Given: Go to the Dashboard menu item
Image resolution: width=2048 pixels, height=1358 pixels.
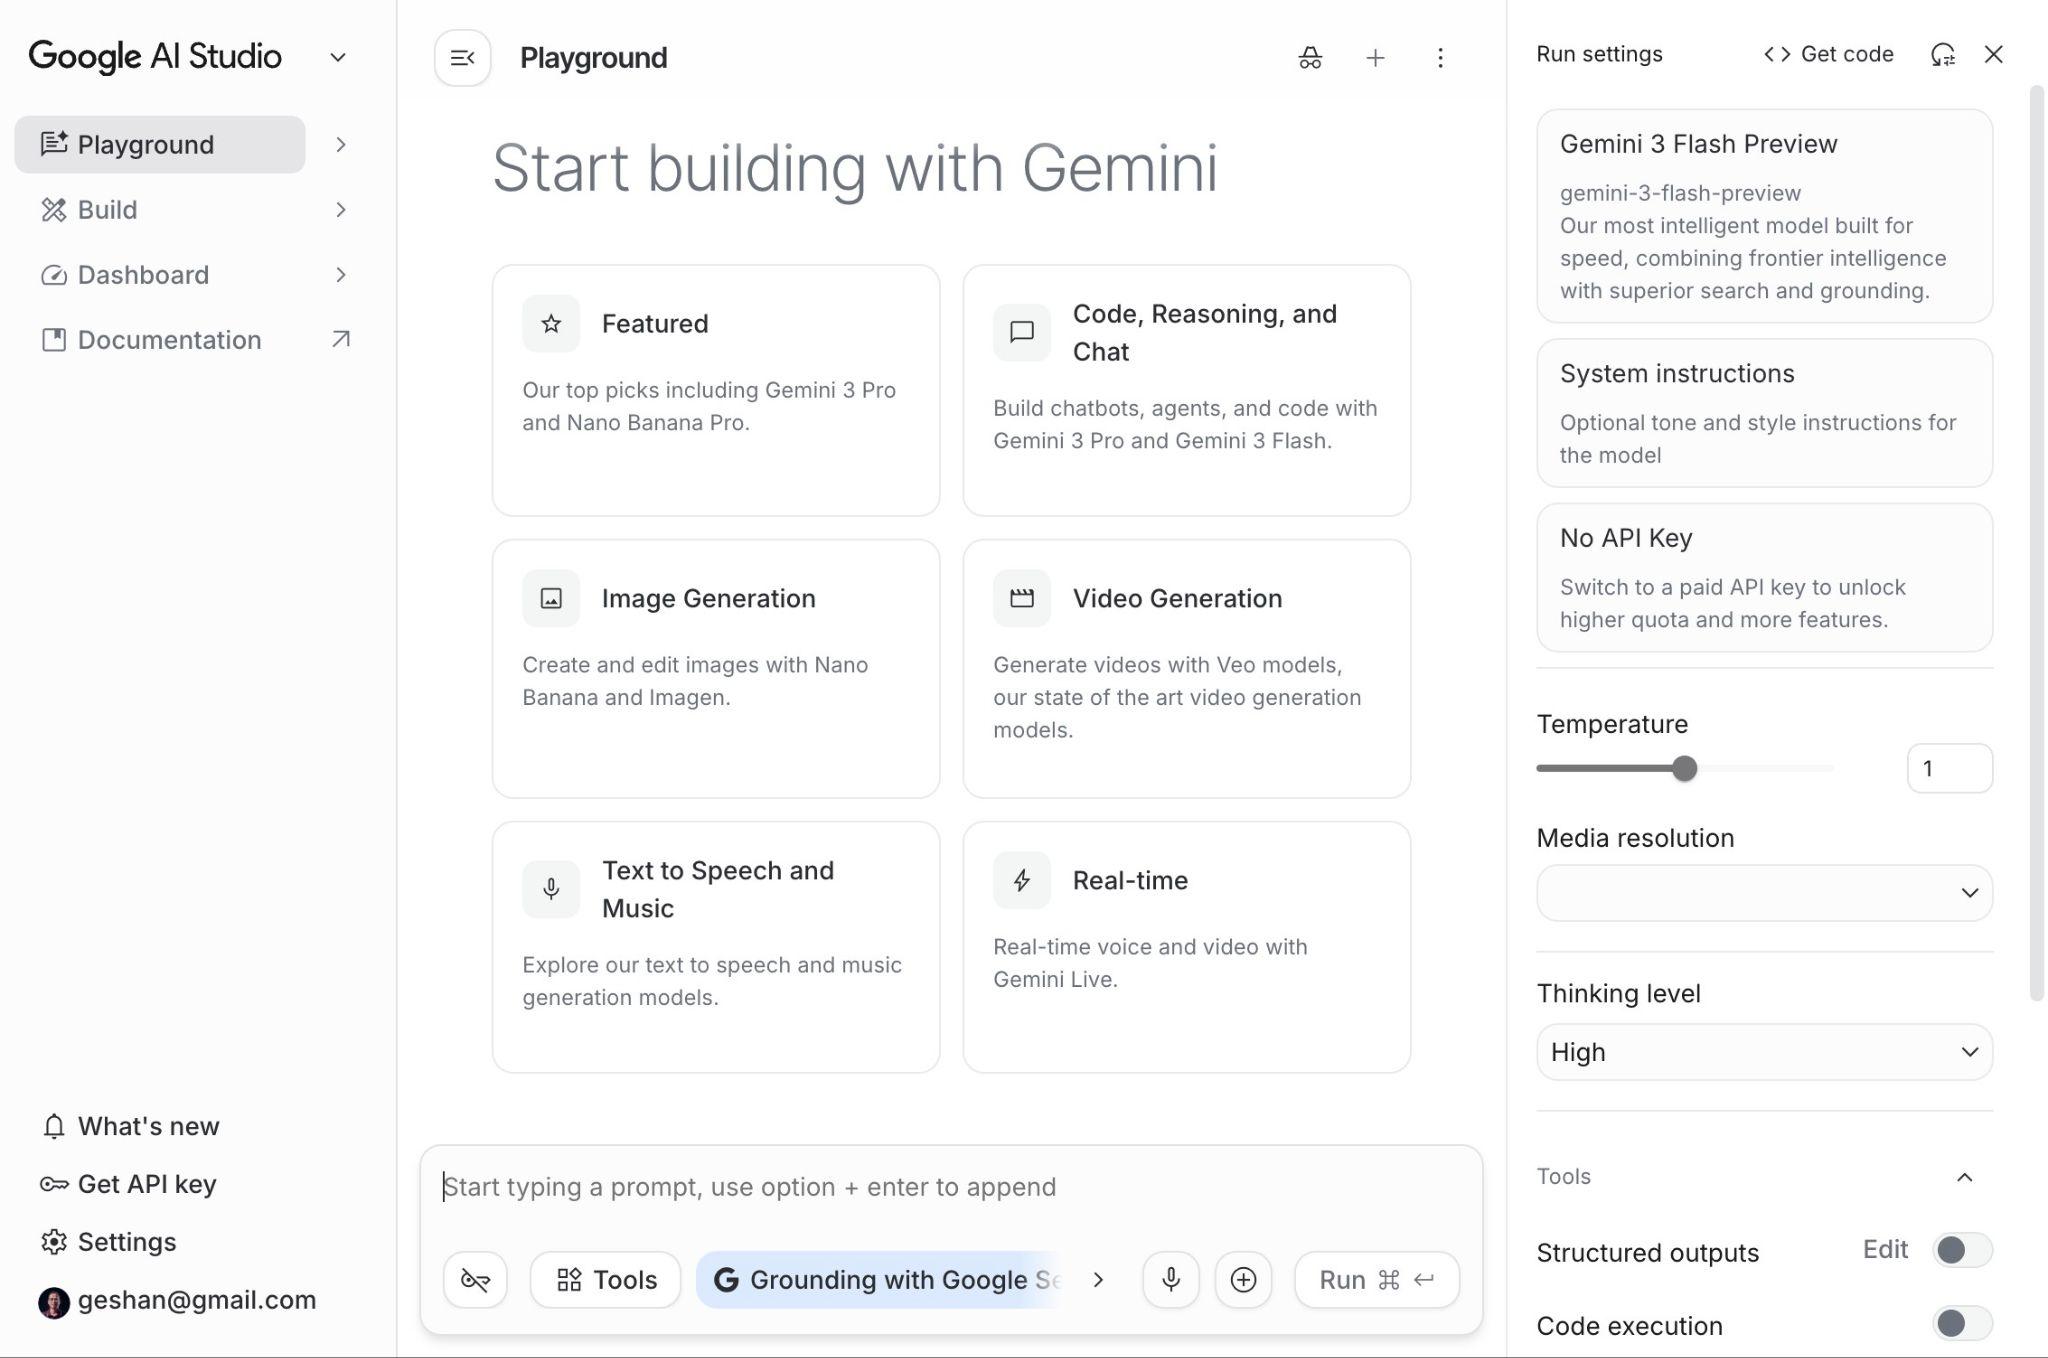Looking at the screenshot, I should tap(143, 275).
